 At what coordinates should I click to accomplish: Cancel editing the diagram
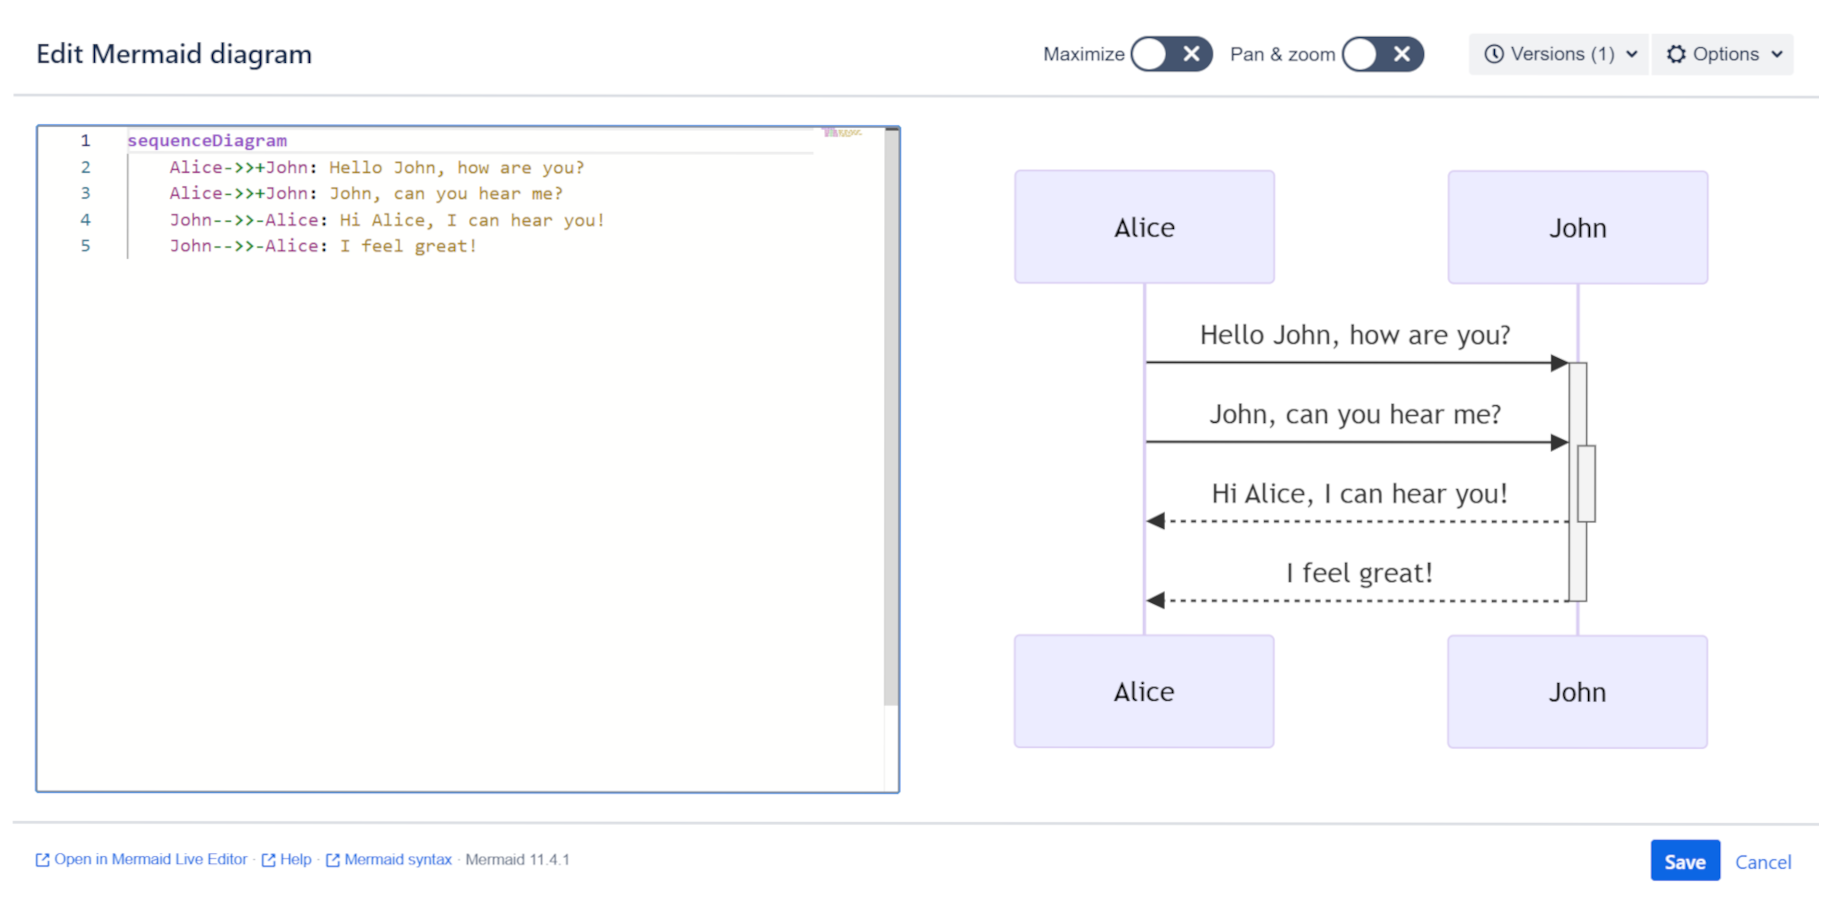click(1762, 862)
